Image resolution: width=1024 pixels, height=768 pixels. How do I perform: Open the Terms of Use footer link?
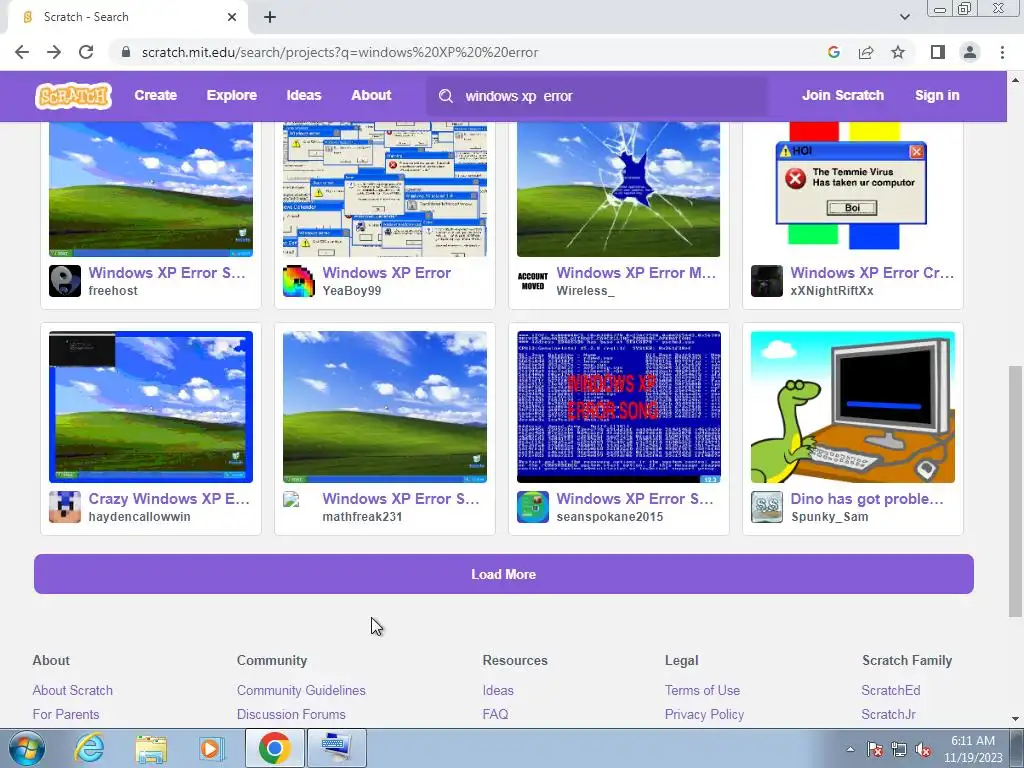click(702, 690)
